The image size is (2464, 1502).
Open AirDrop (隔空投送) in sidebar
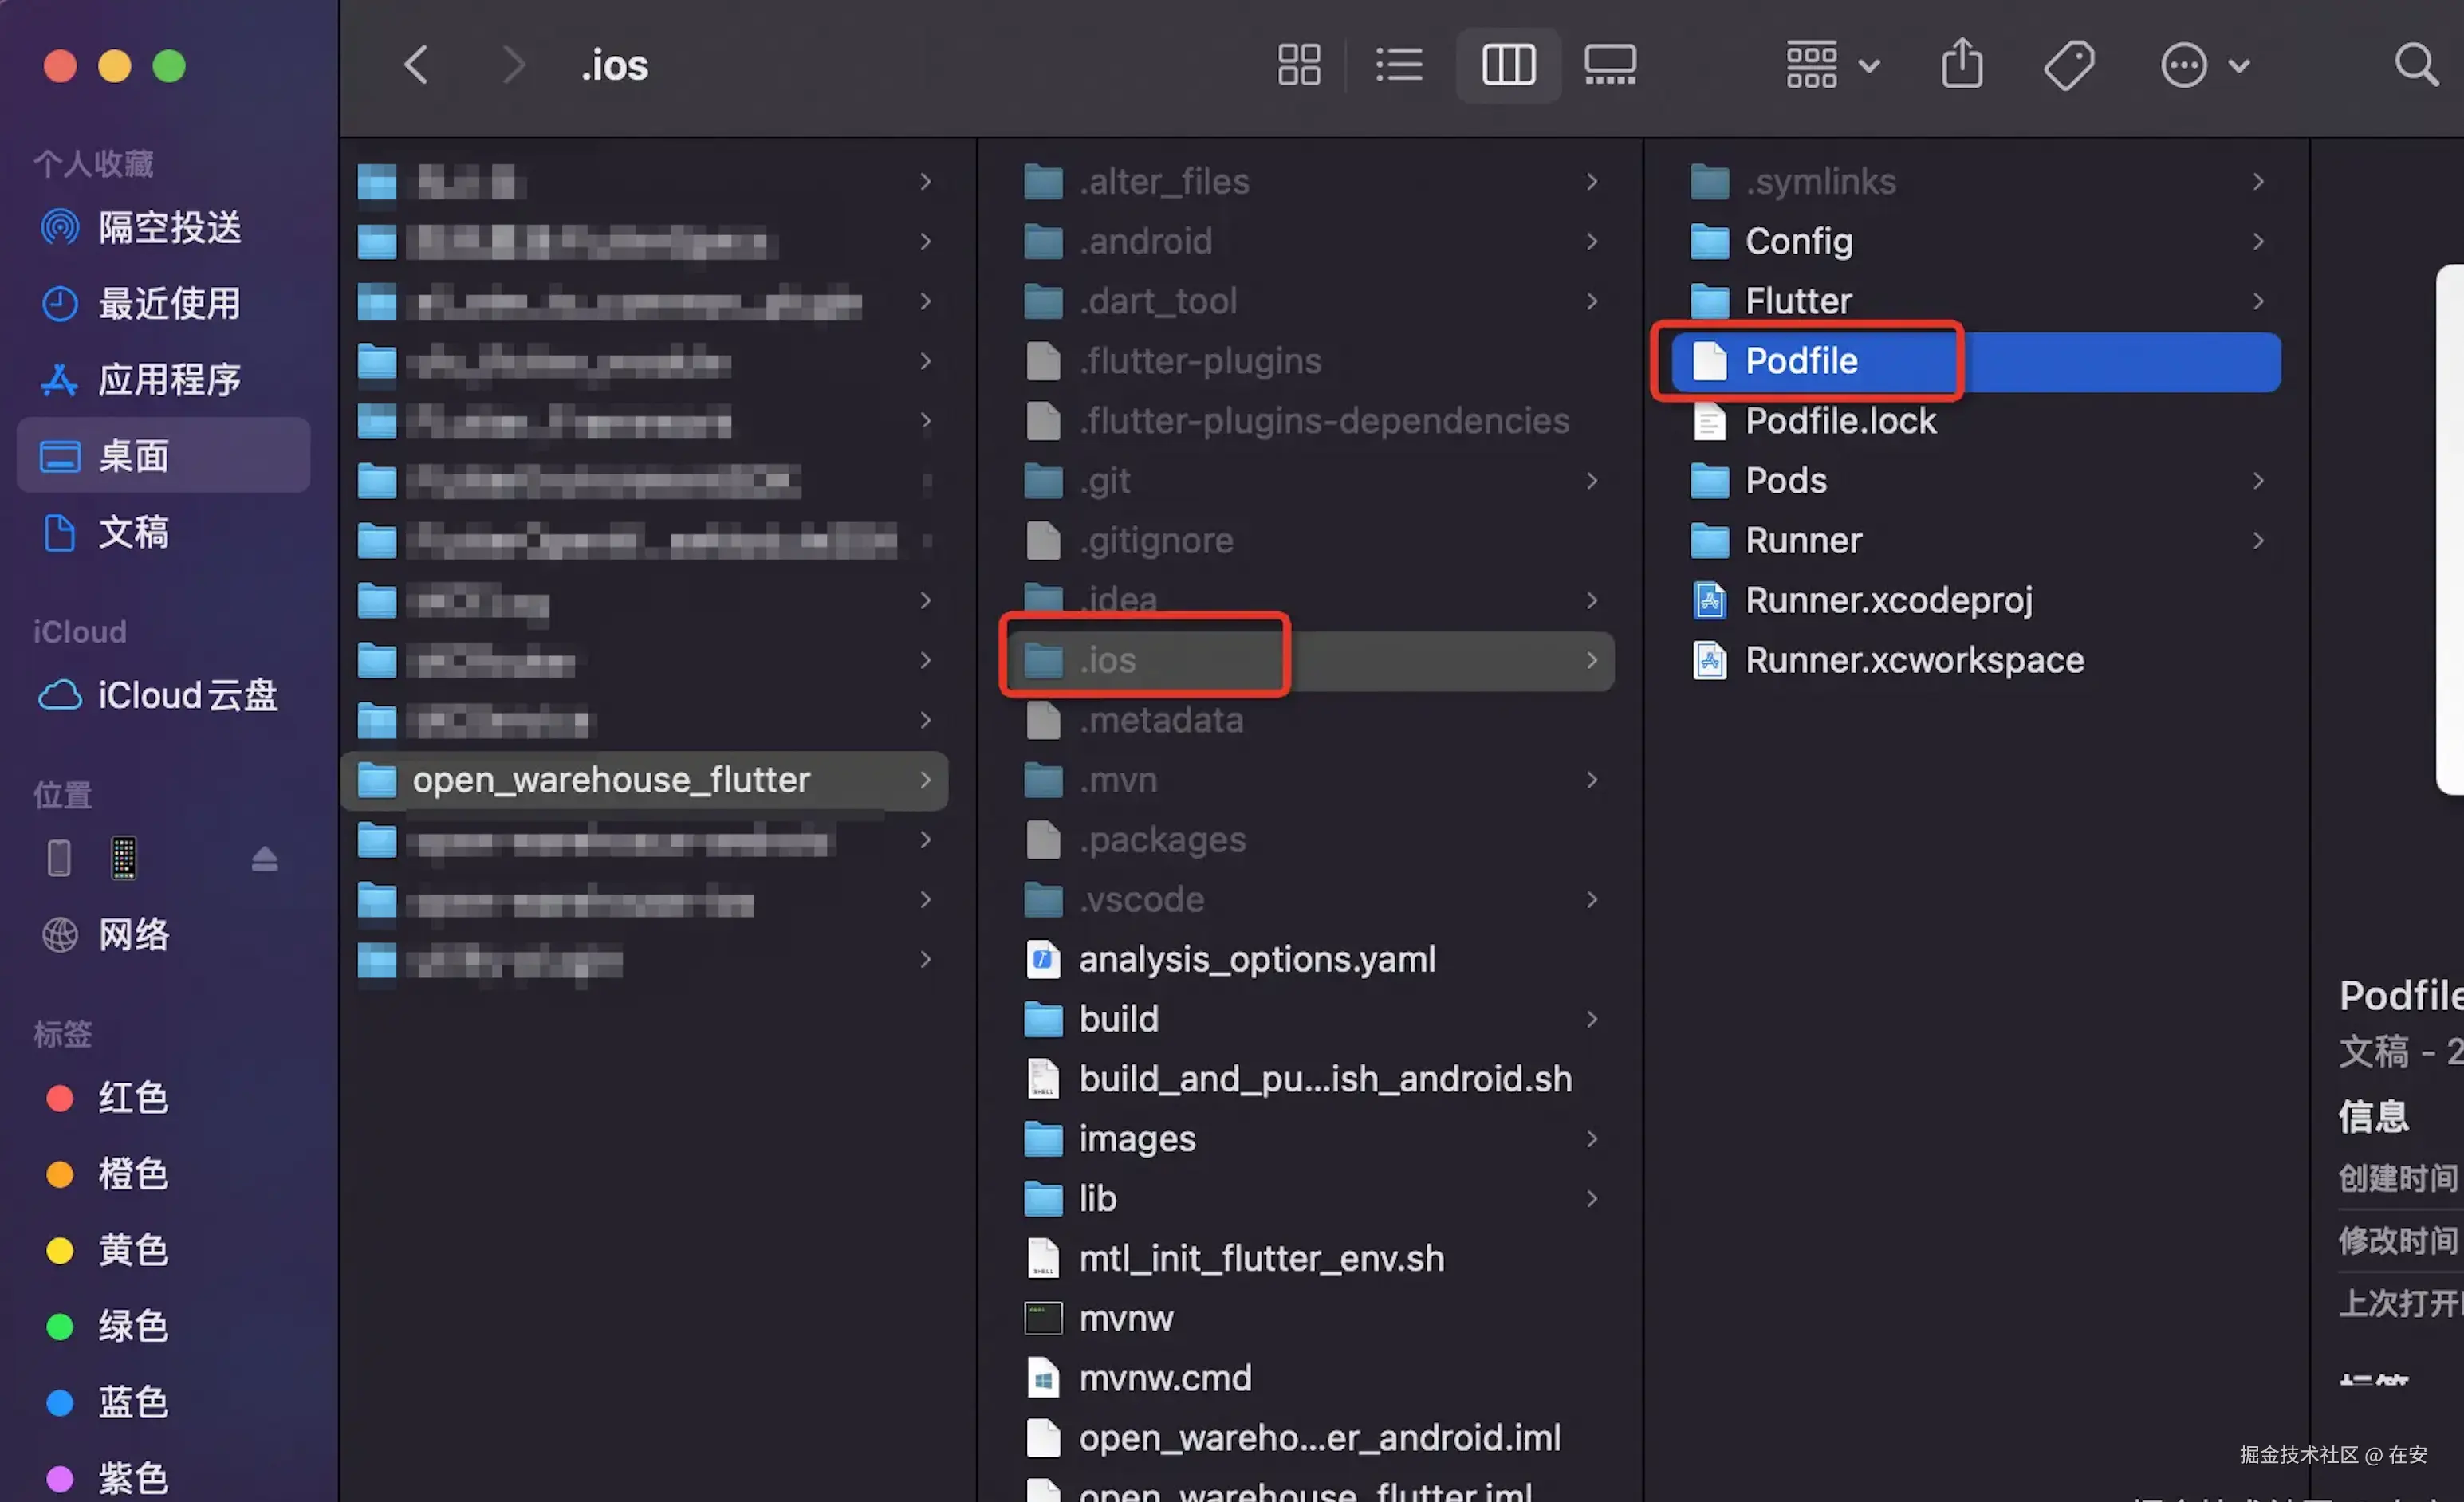(x=168, y=227)
